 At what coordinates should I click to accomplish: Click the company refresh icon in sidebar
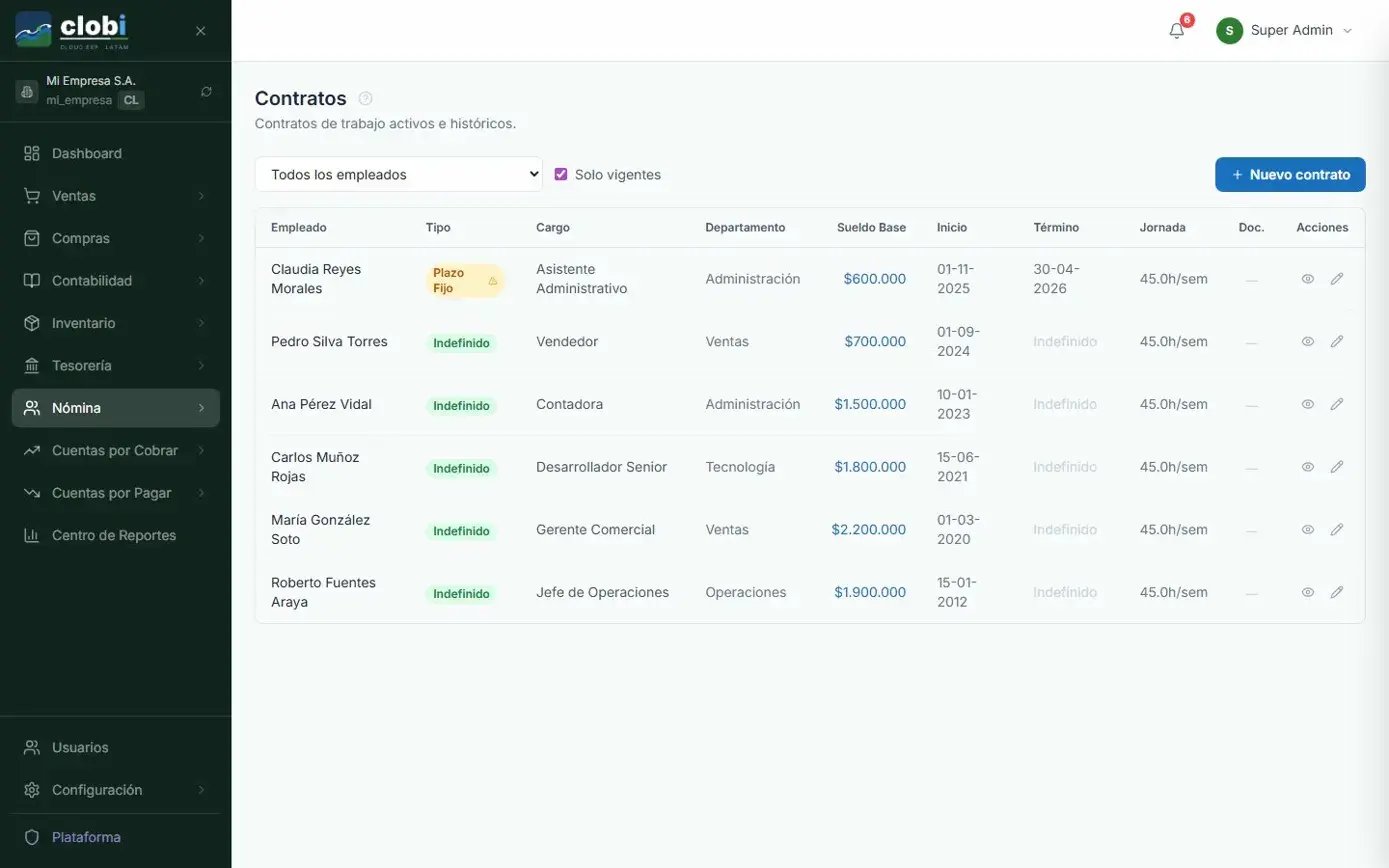point(206,91)
